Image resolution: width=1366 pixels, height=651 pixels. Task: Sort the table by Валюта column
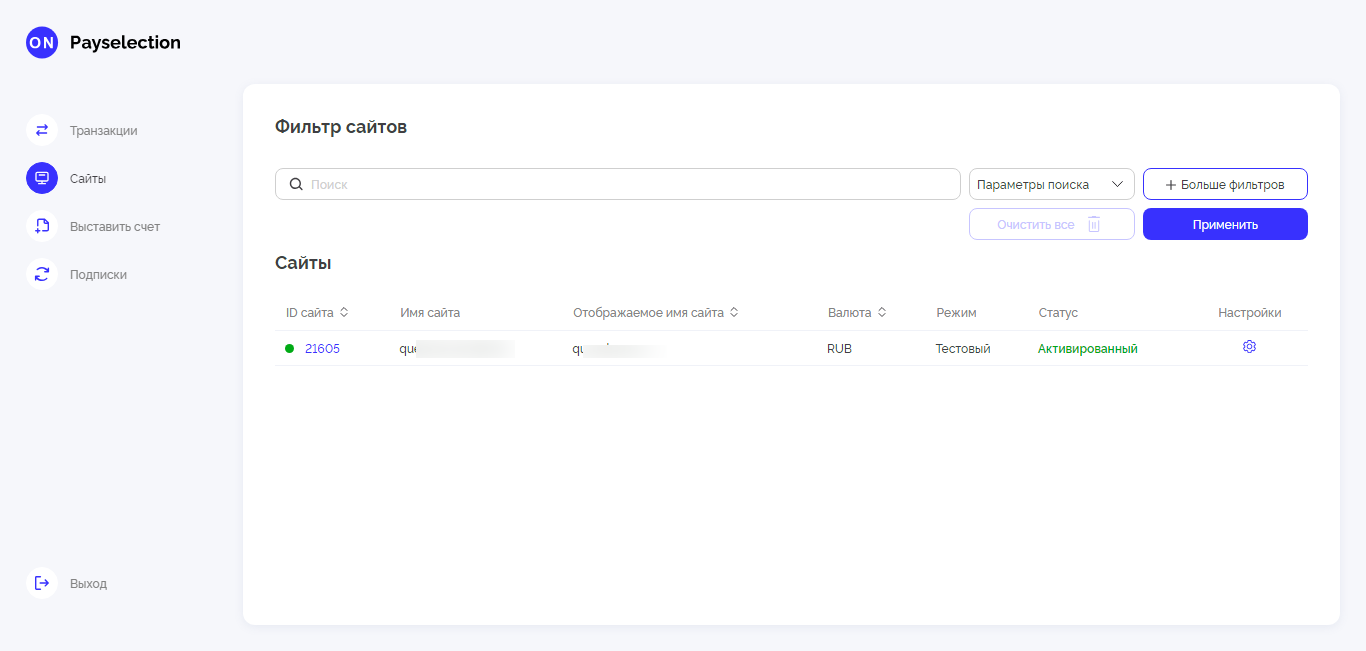pos(882,312)
